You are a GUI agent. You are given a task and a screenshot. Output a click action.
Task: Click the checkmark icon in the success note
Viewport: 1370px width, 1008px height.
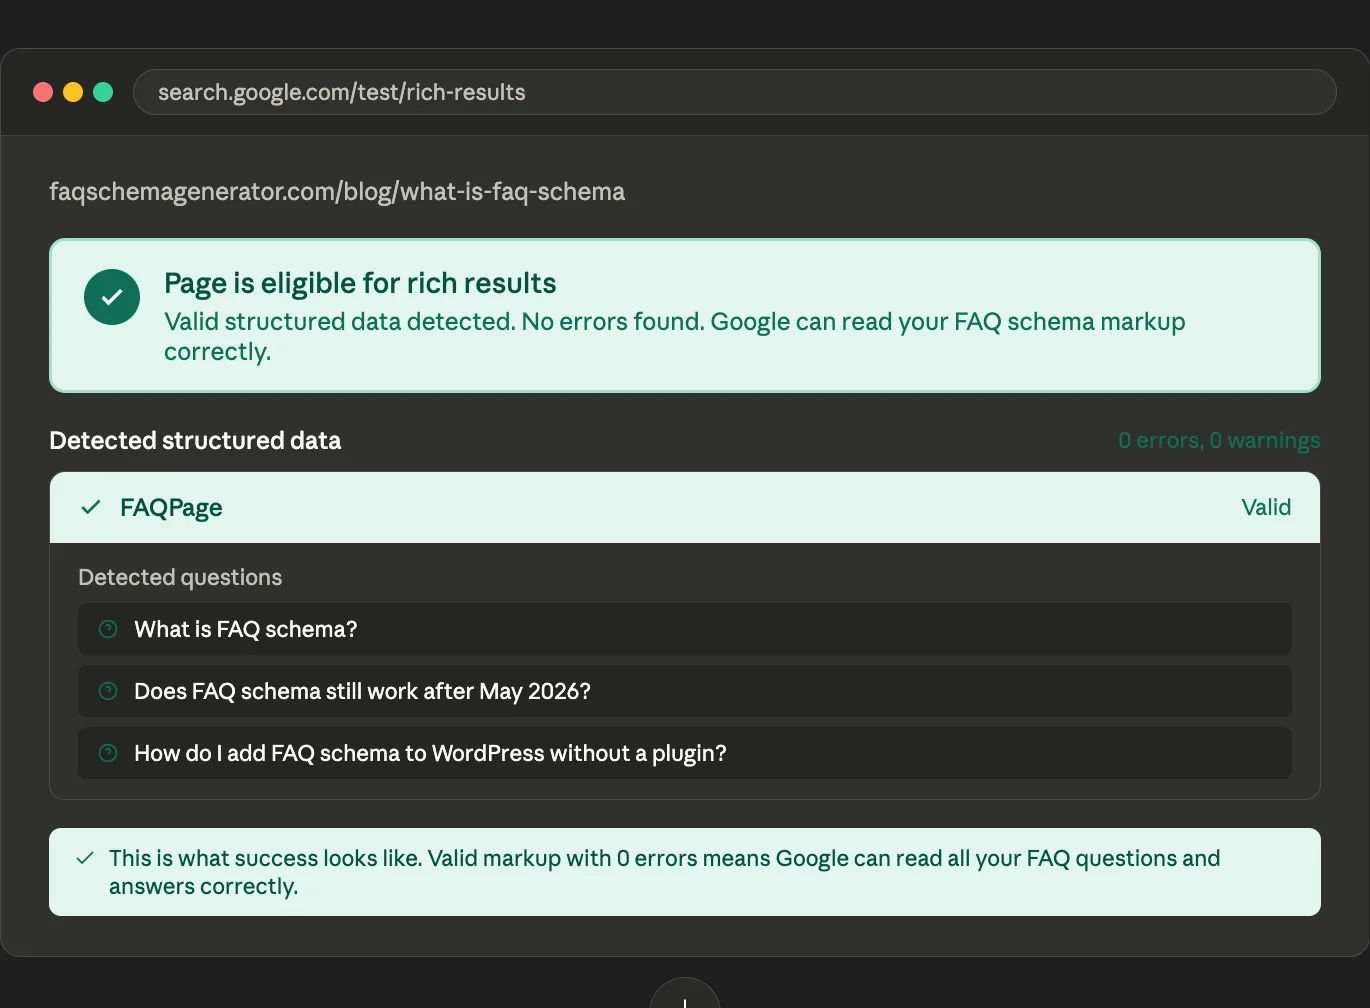point(85,858)
